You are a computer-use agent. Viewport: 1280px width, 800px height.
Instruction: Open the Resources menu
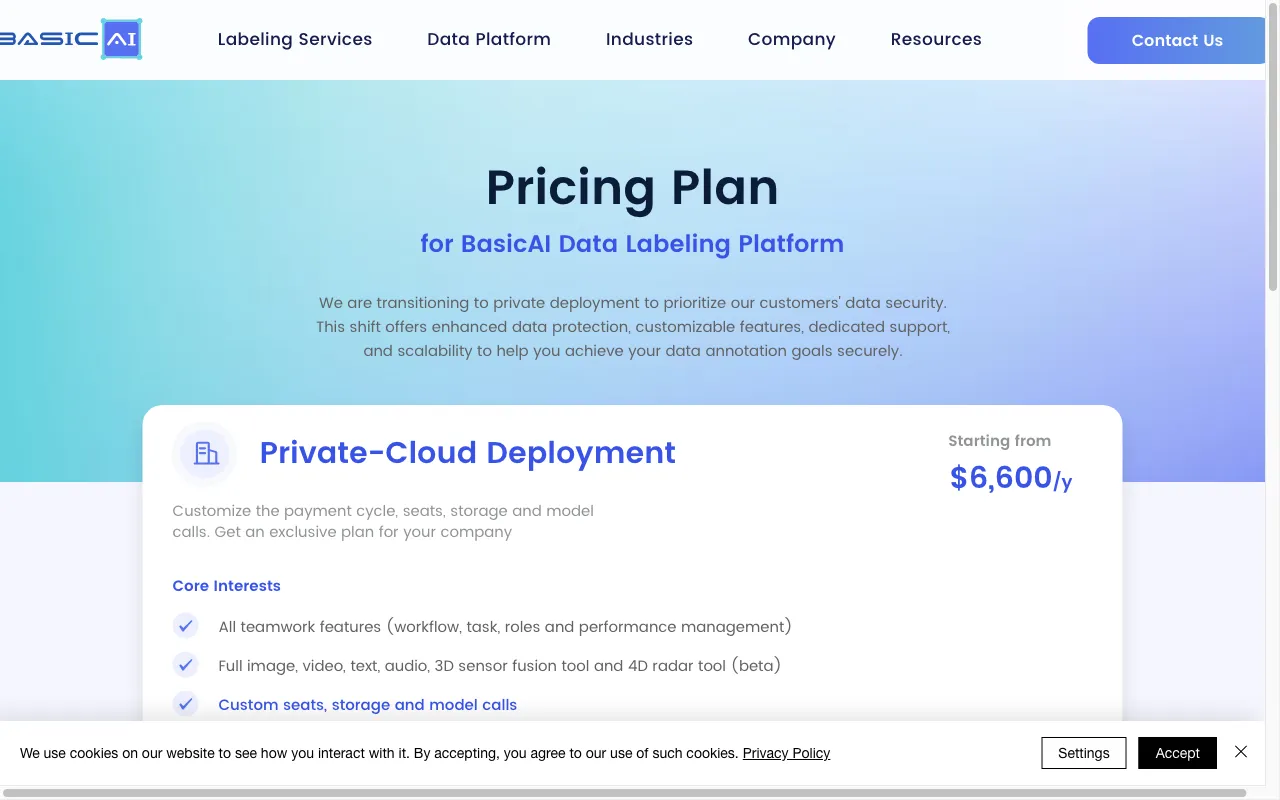tap(936, 39)
